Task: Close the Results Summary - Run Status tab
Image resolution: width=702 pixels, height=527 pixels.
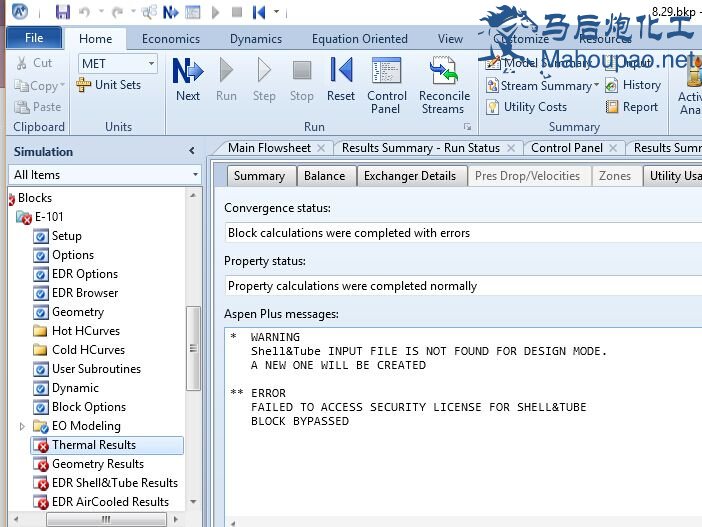Action: [511, 148]
